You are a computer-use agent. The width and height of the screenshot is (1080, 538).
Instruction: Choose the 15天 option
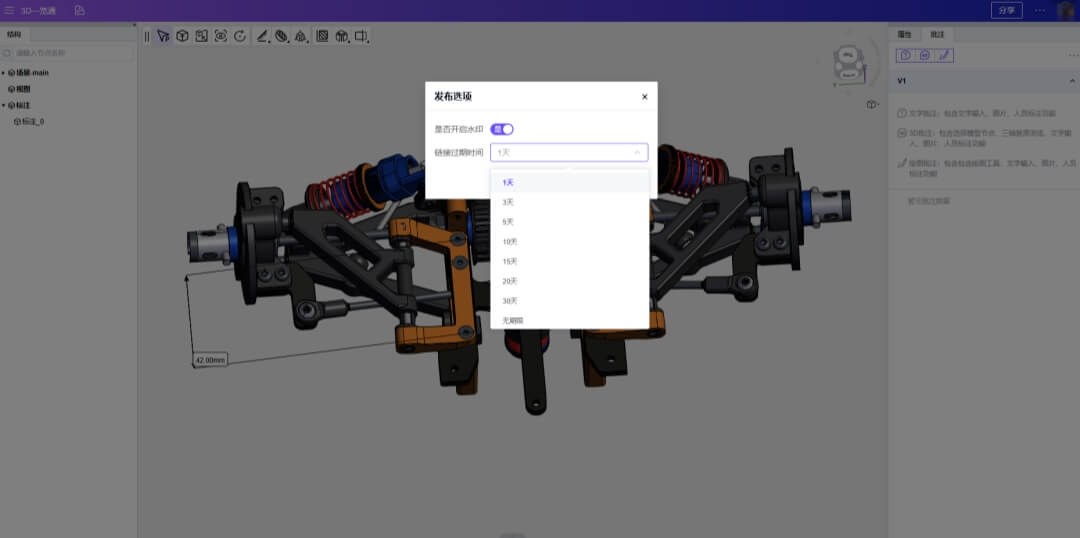pyautogui.click(x=569, y=262)
